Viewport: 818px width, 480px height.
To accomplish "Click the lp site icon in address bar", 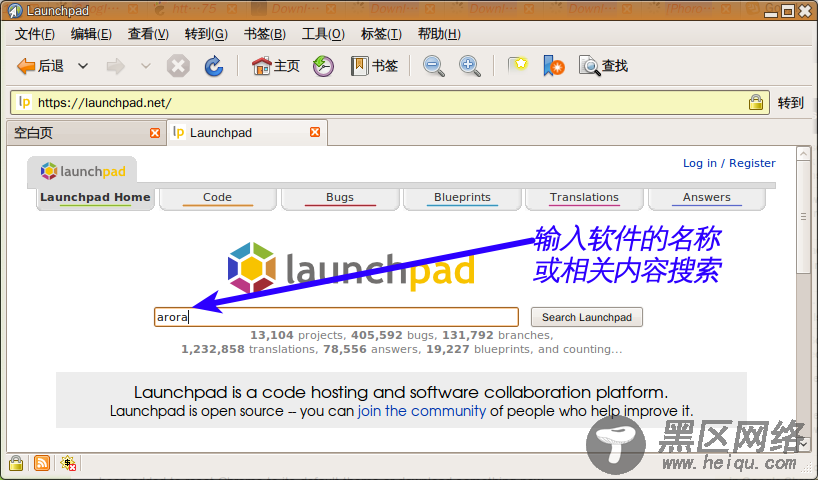I will point(25,102).
